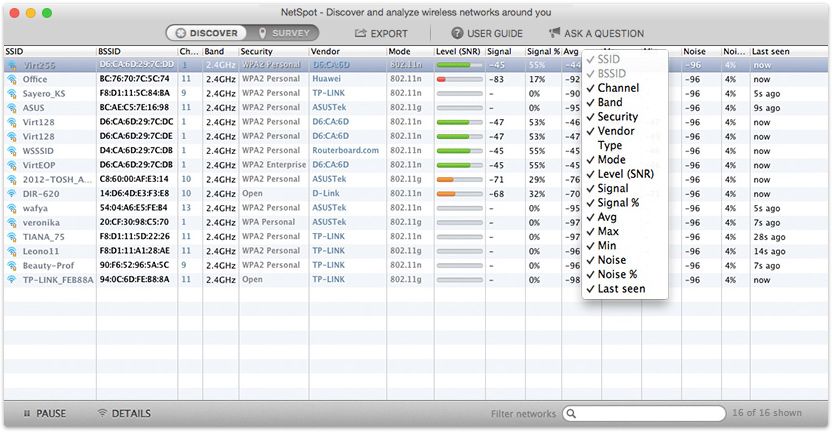The image size is (832, 432).
Task: Click the Wi-Fi icon beside DIR-620
Action: 12,194
